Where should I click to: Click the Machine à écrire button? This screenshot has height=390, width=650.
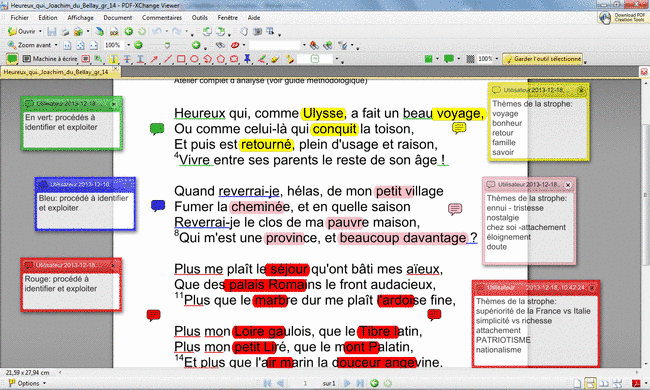(51, 59)
